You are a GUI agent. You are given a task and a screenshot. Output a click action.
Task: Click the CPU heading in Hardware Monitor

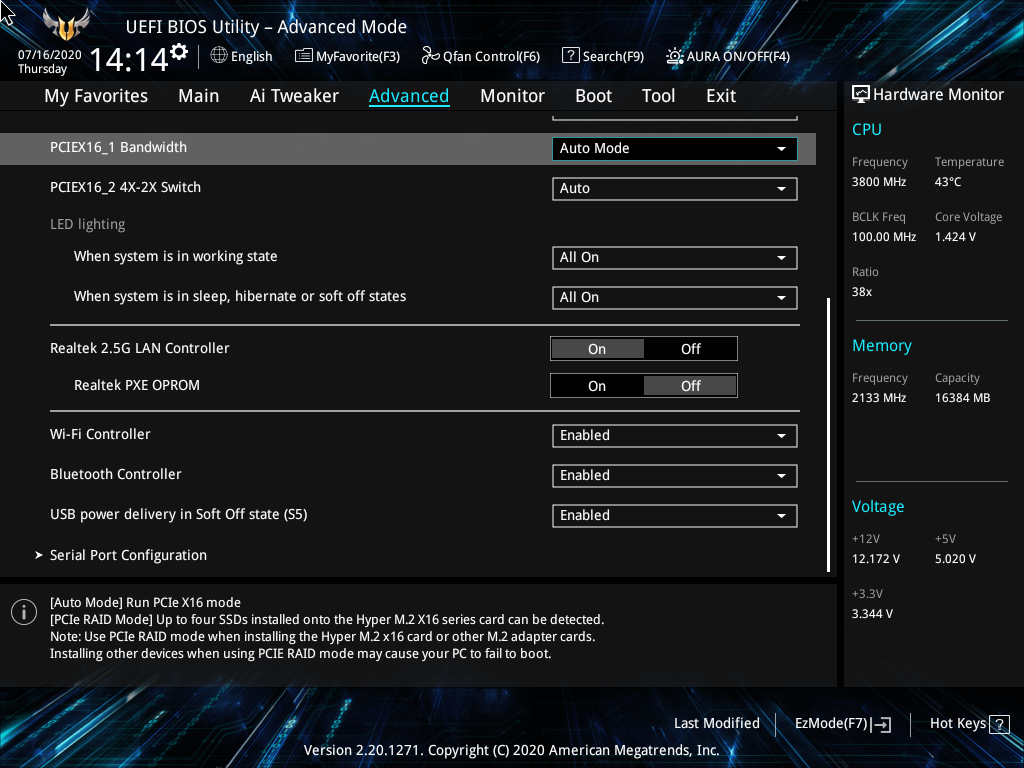point(867,129)
